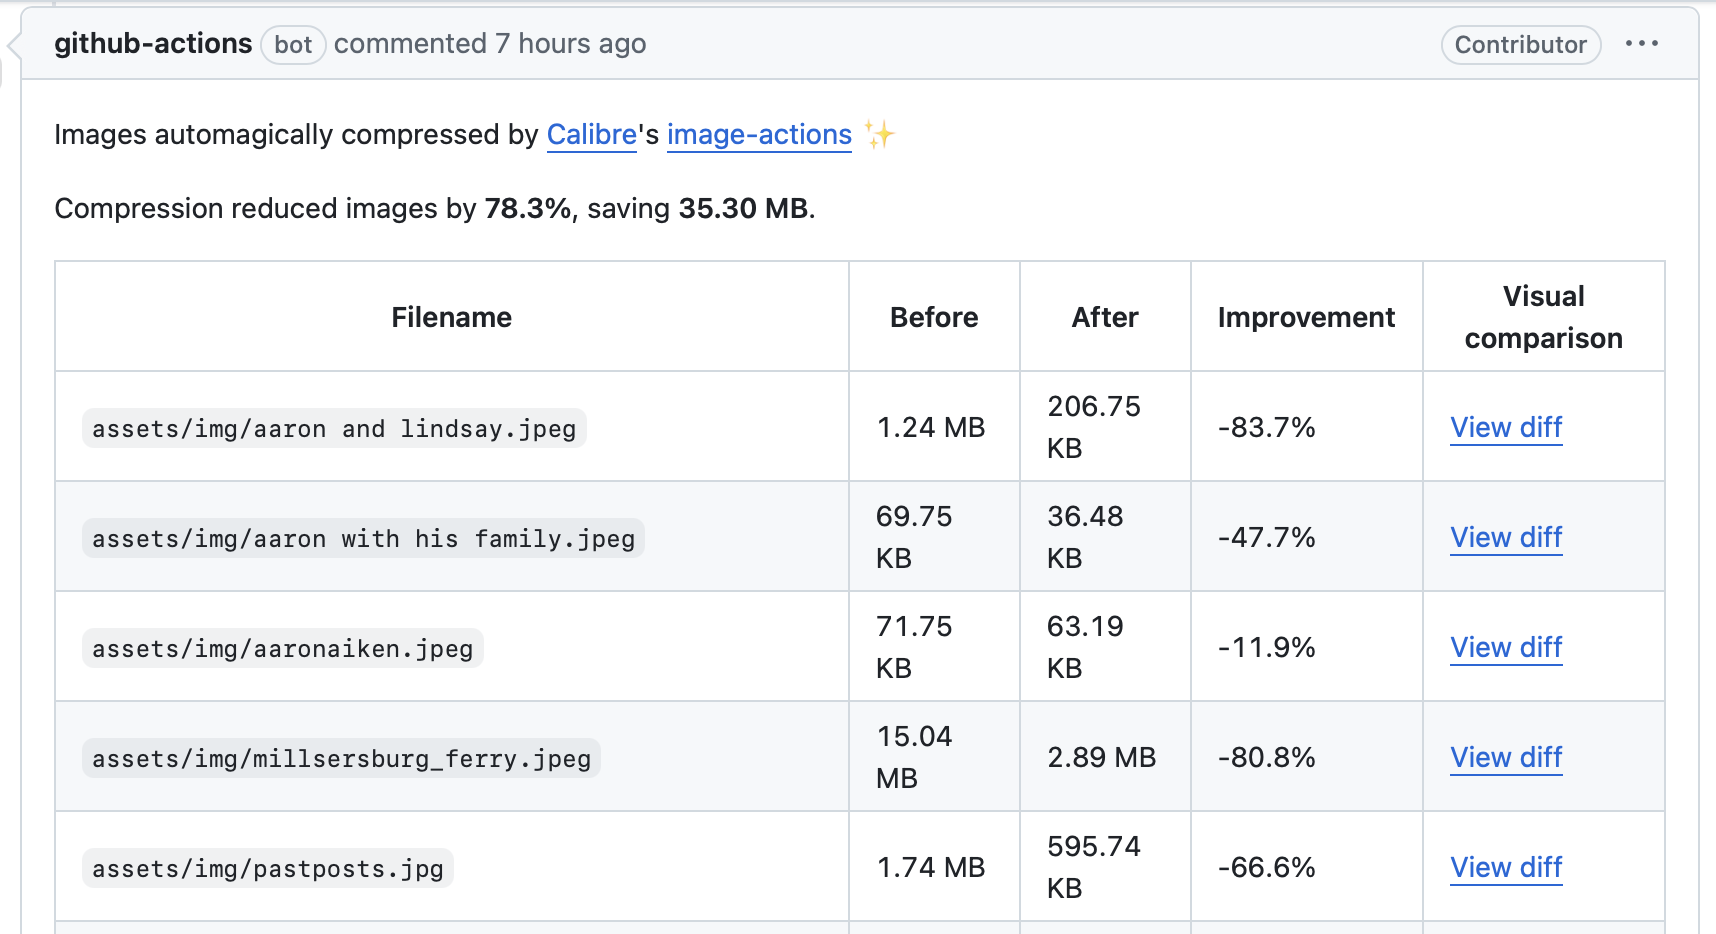
Task: View diff for pastposts.jpg
Action: pyautogui.click(x=1505, y=868)
